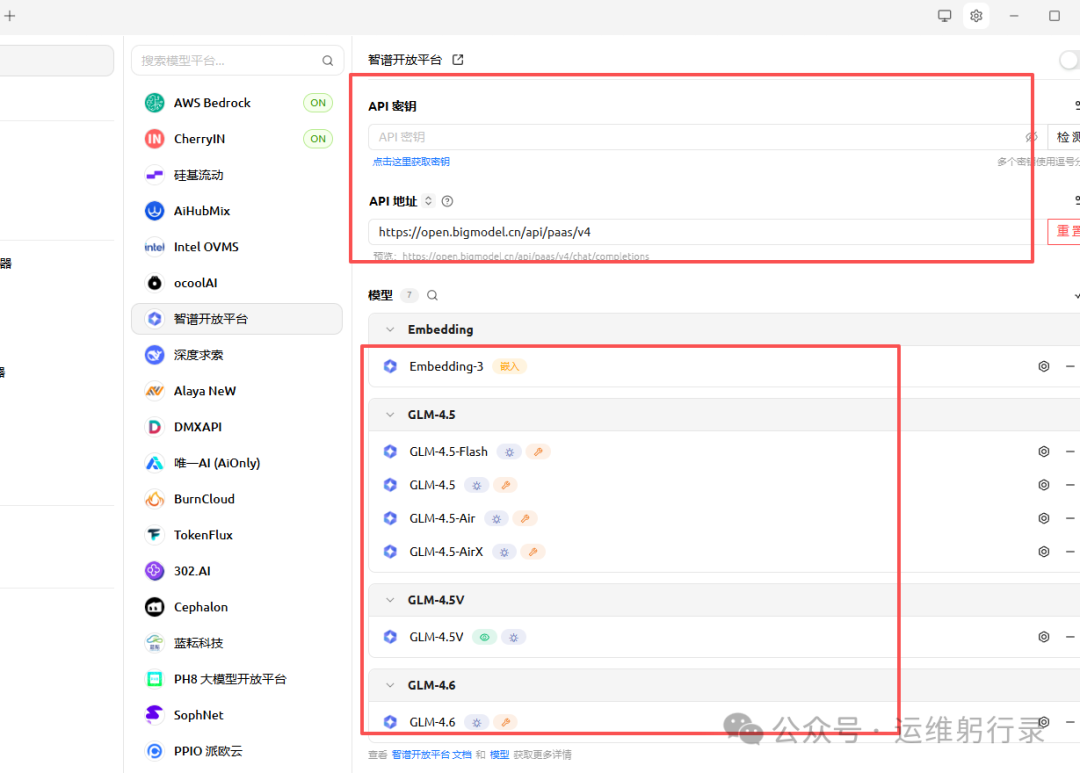Viewport: 1080px width, 773px height.
Task: Click the 点击这里获取密钥 link
Action: [x=411, y=162]
